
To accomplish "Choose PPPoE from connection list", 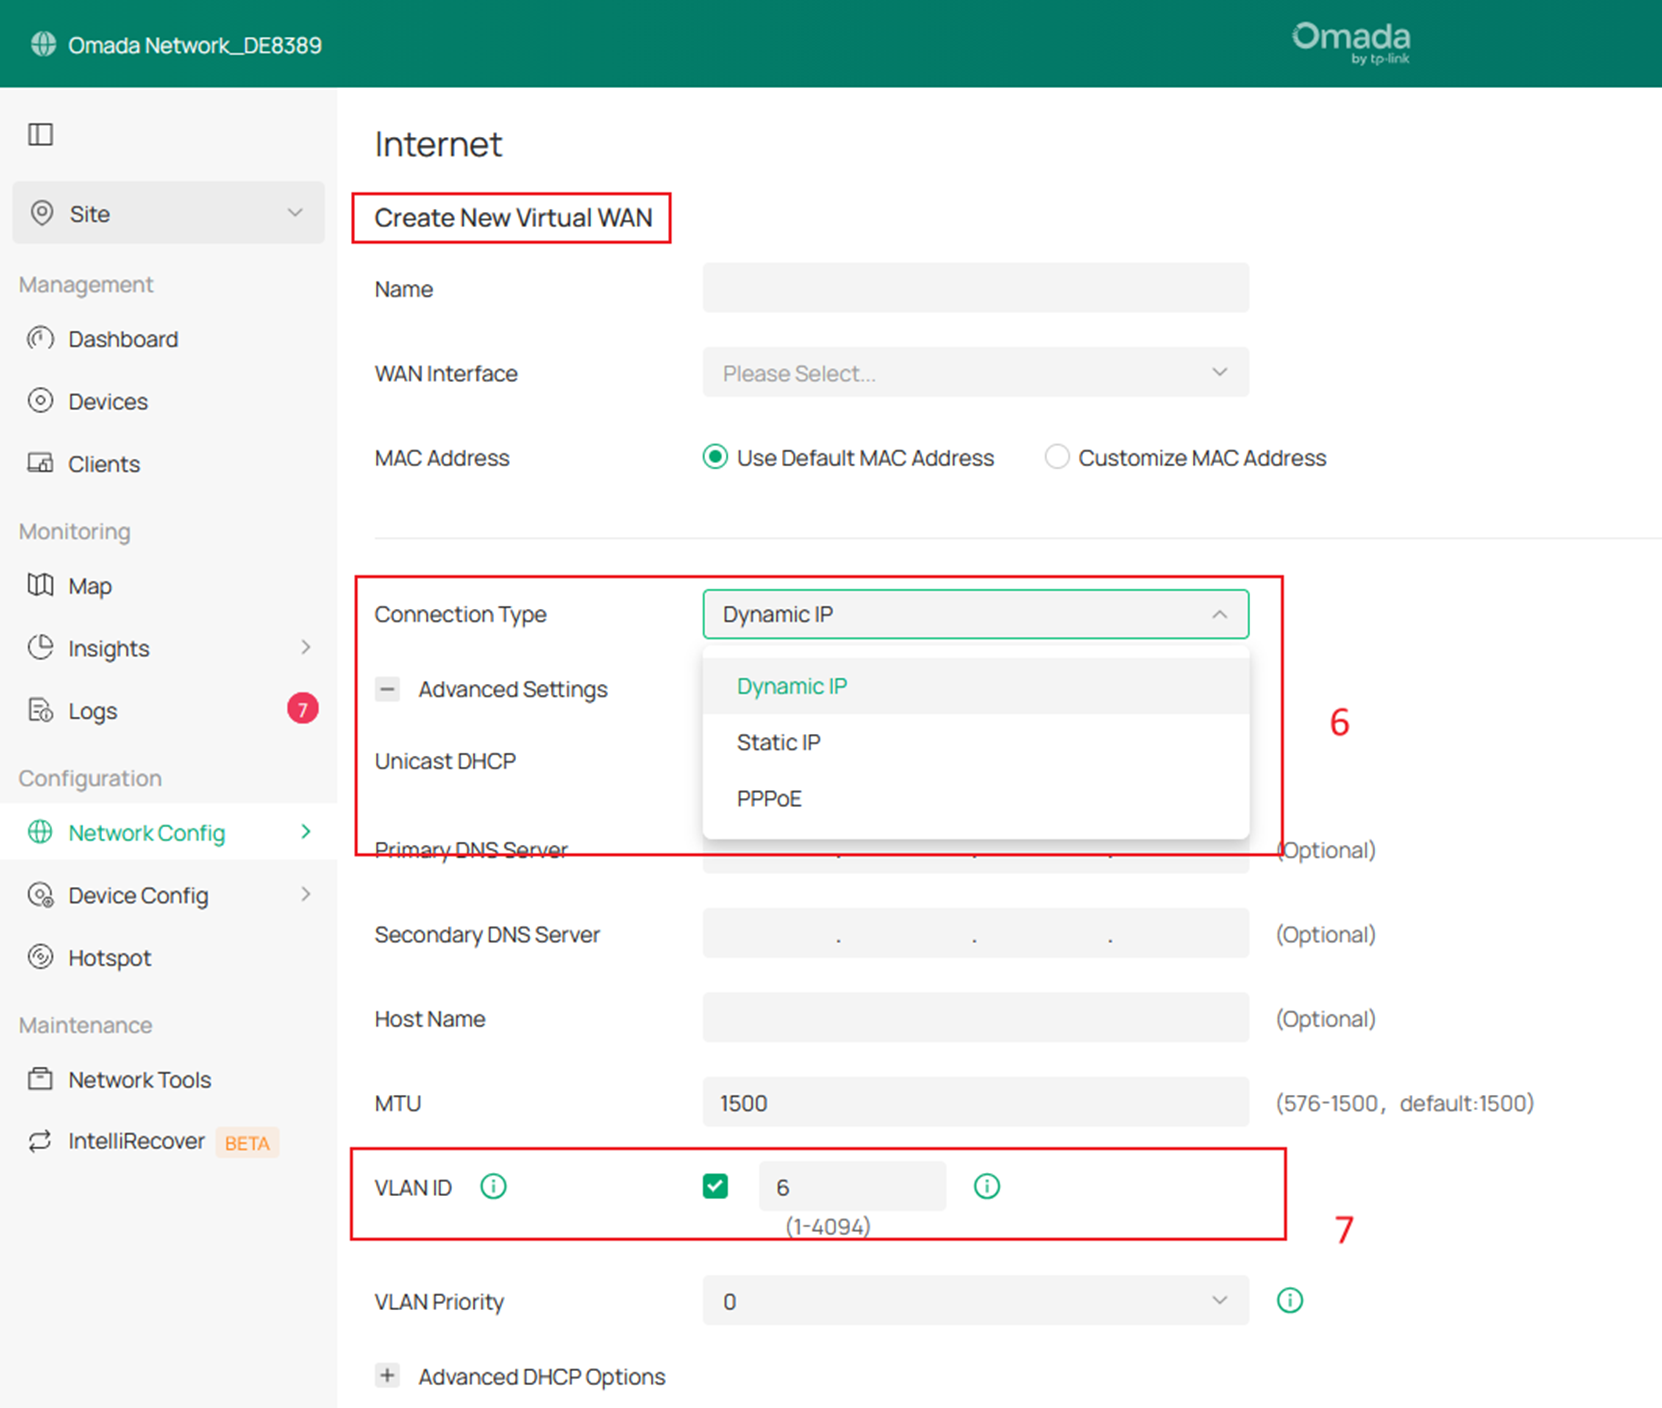I will (768, 798).
